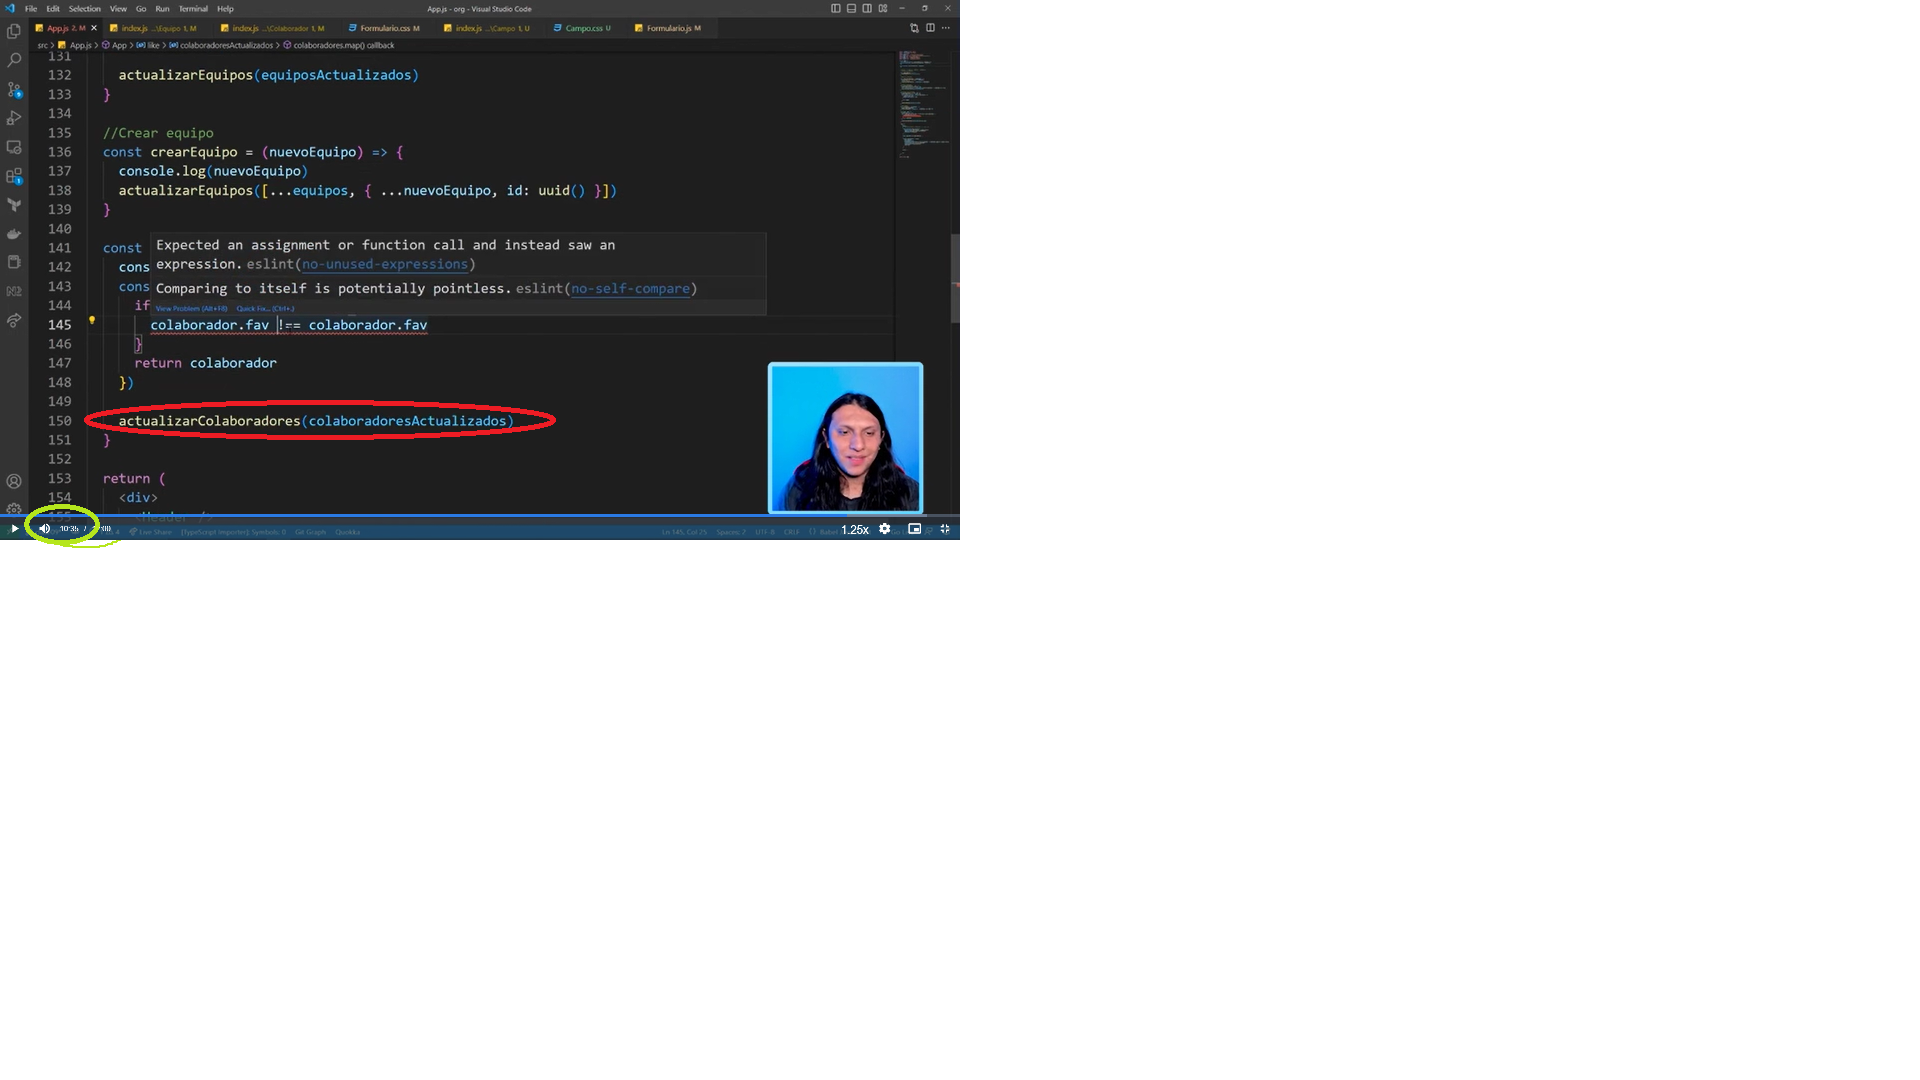Toggle primary side bar layout icon
Viewport: 1920px width, 1080px height.
tap(836, 8)
